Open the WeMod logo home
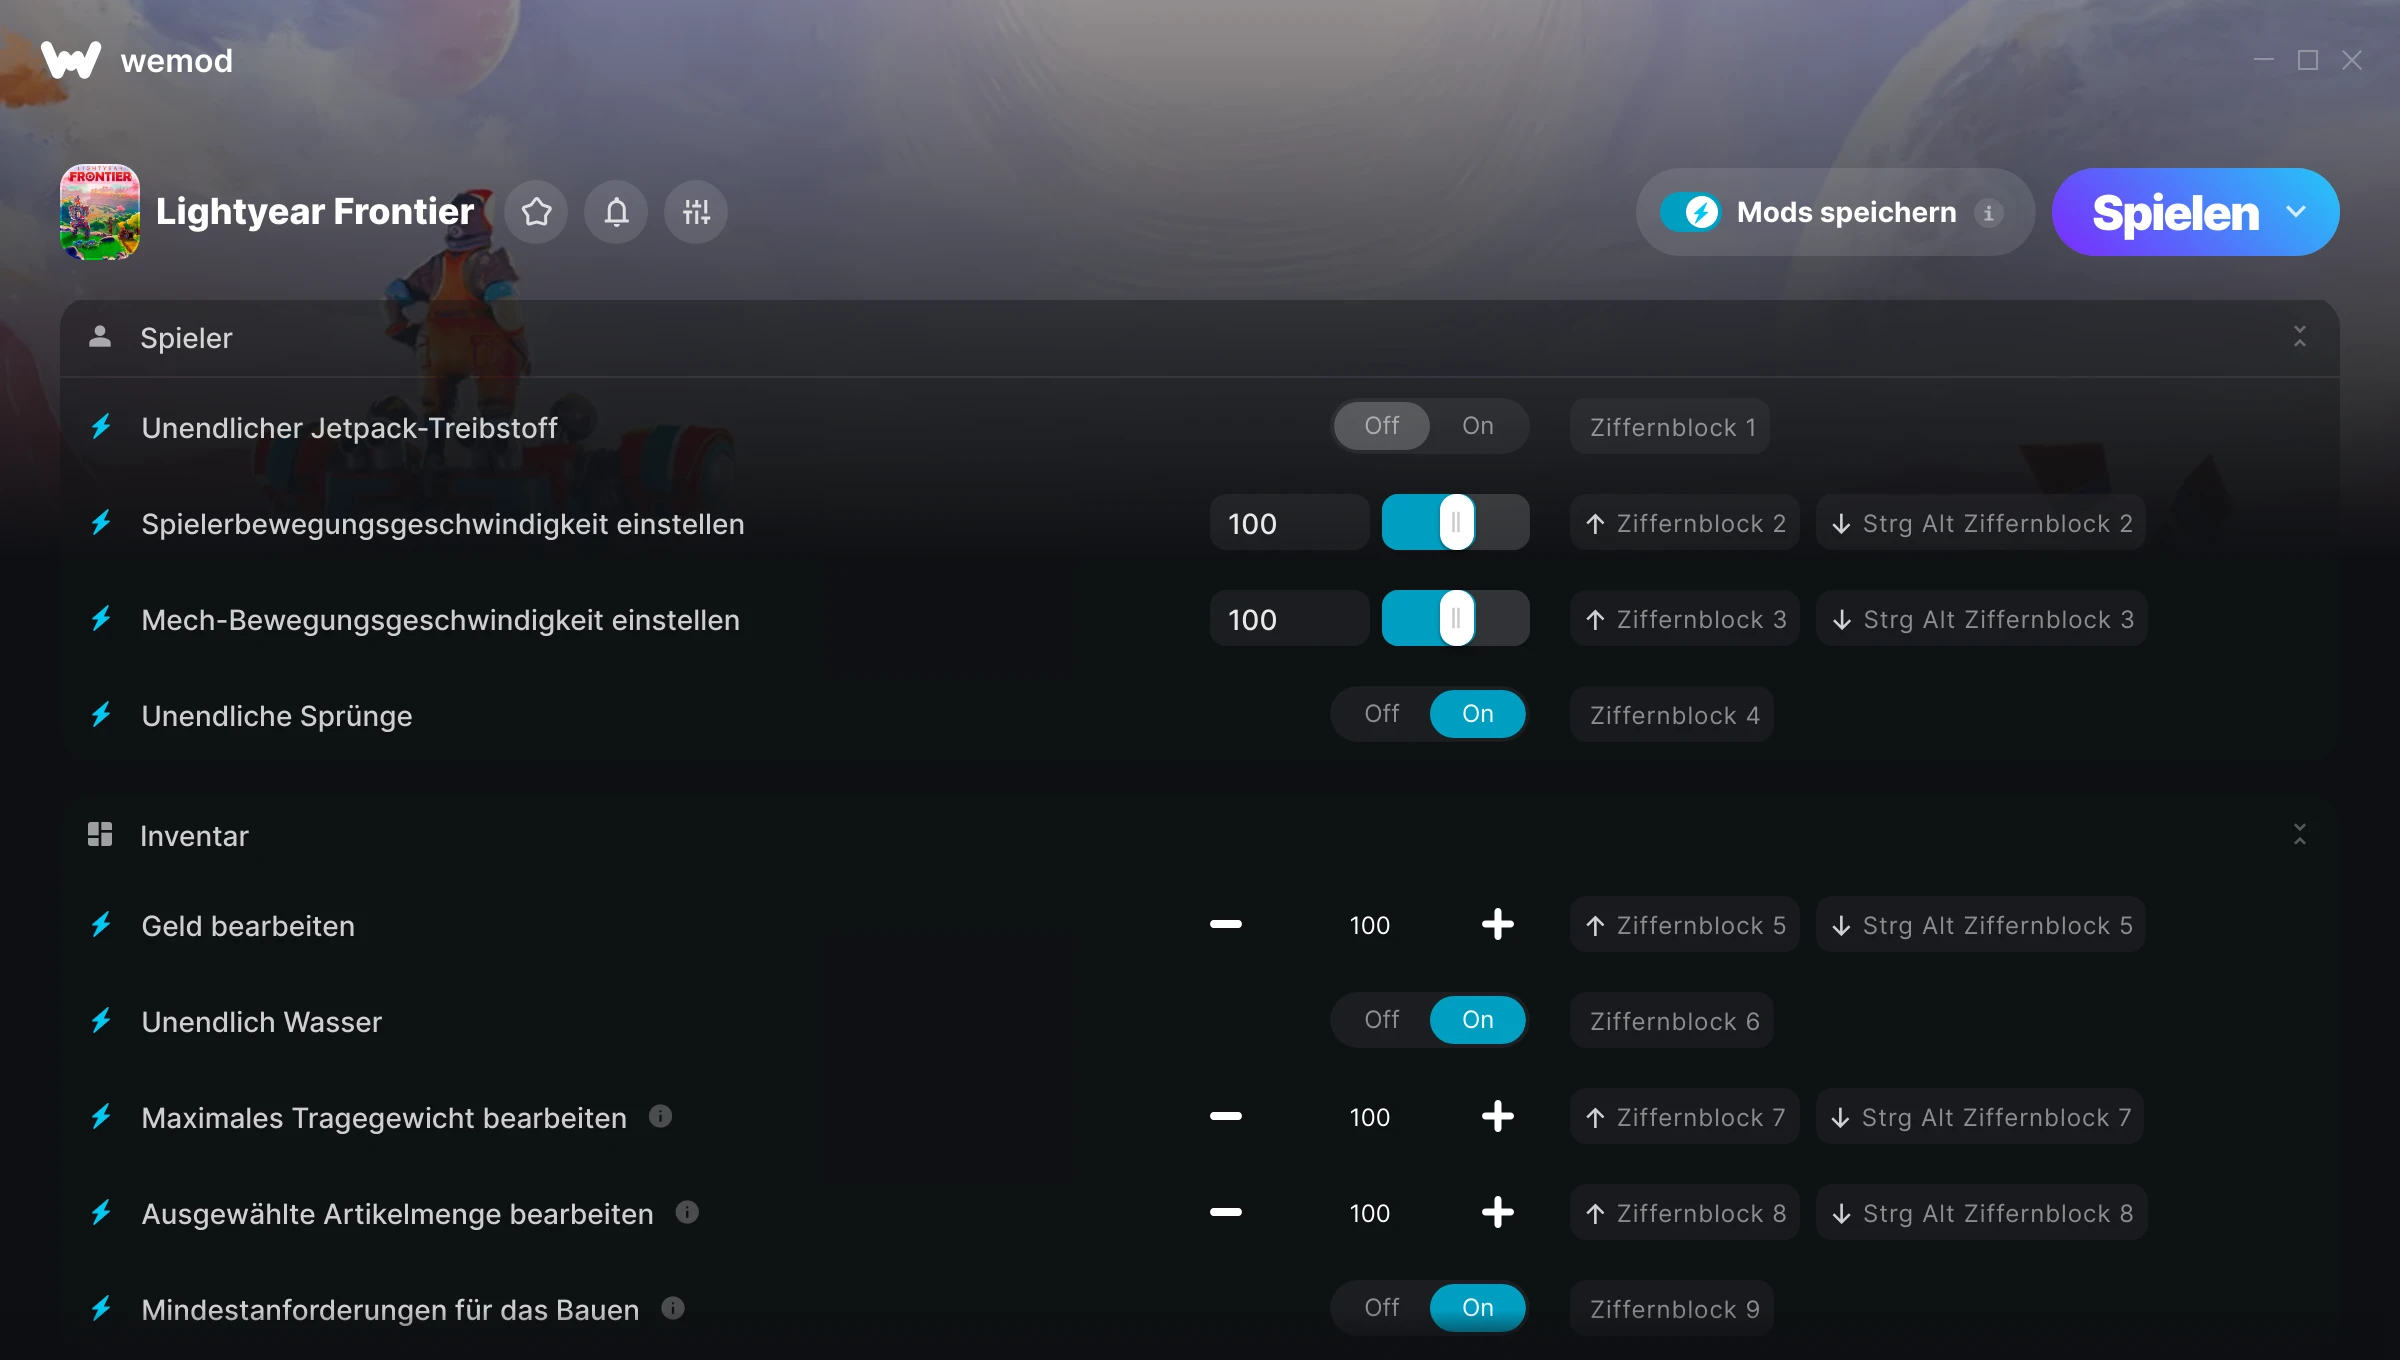 pos(70,60)
